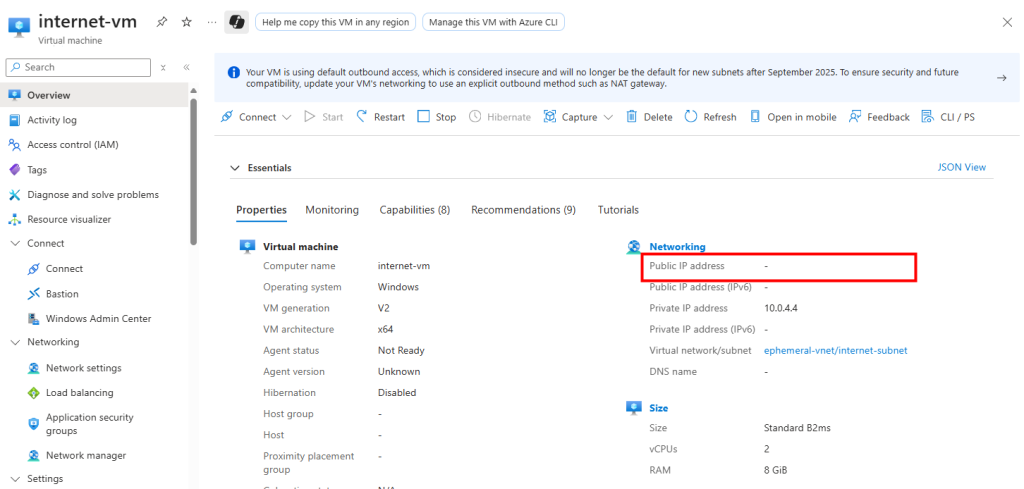
Task: Click the expand/collapse arrows next to search
Action: pos(163,67)
